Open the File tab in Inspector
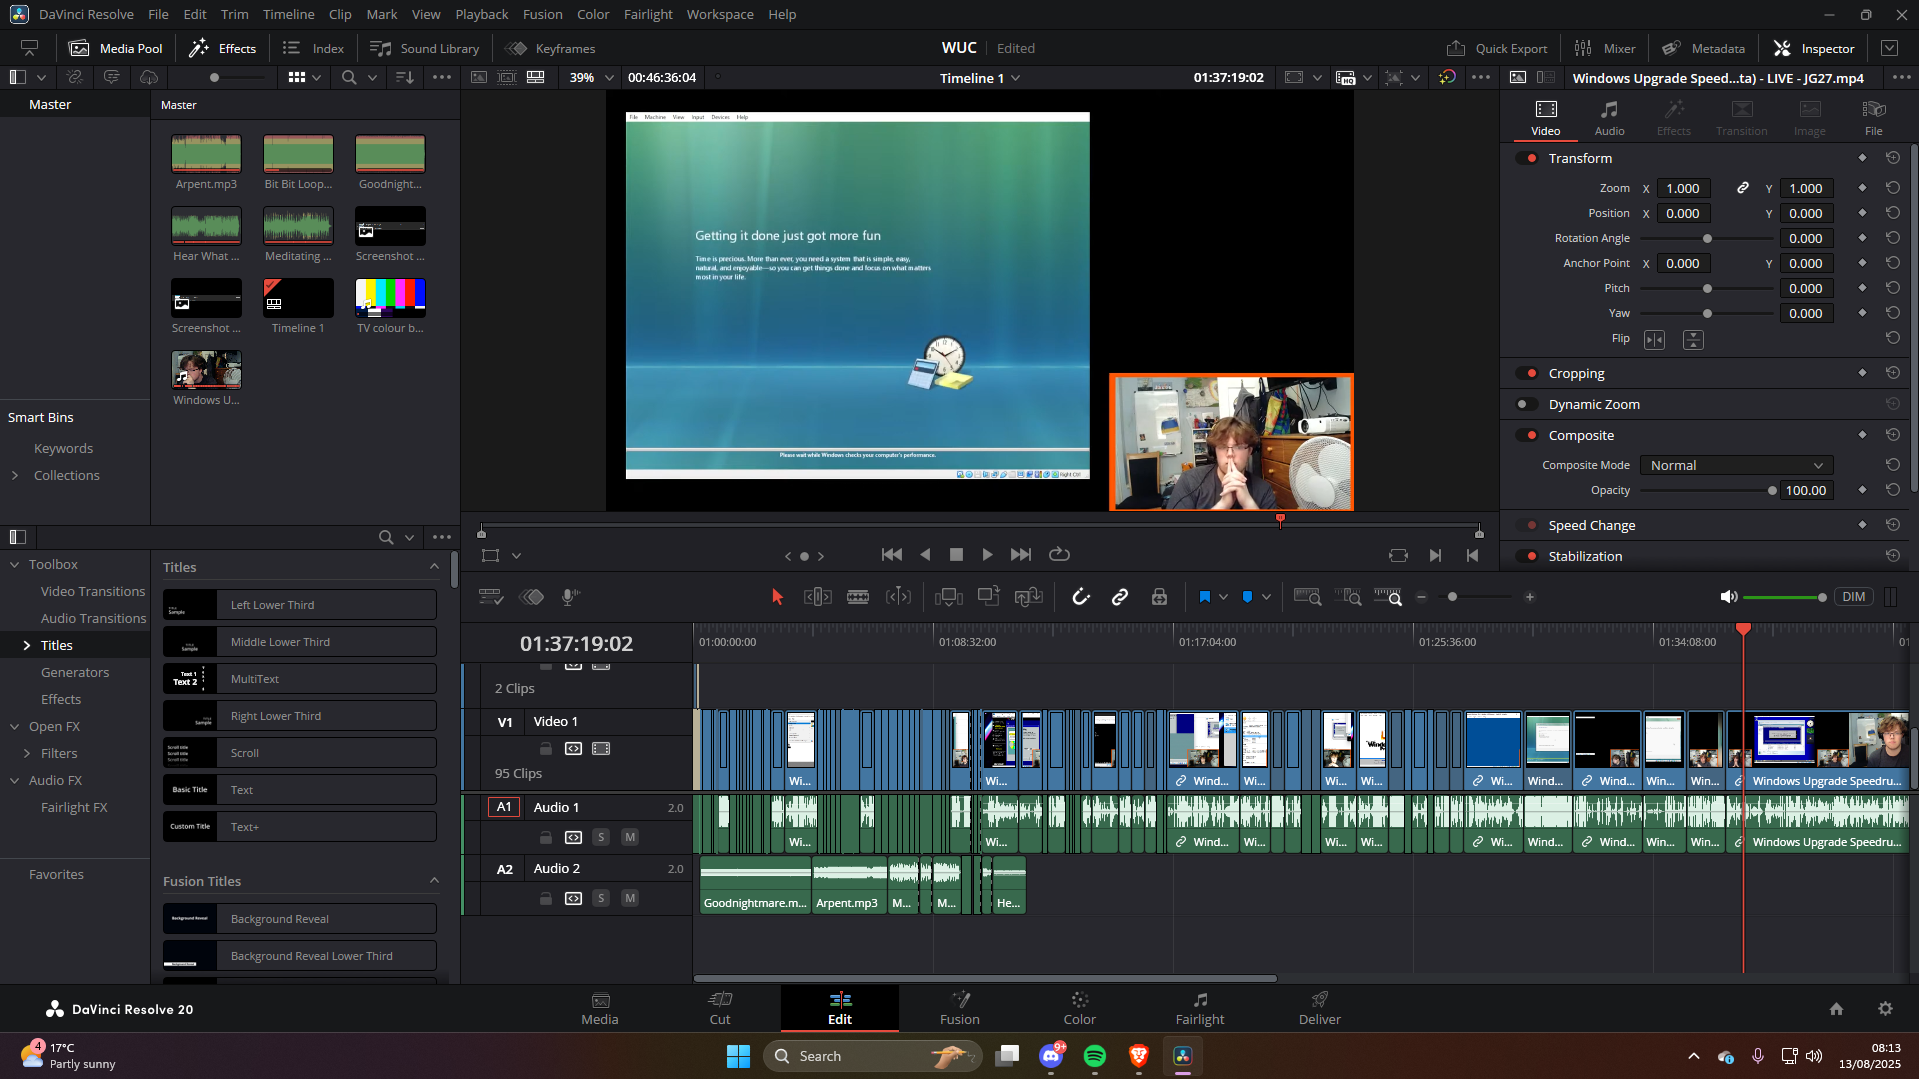The image size is (1919, 1079). [x=1874, y=118]
